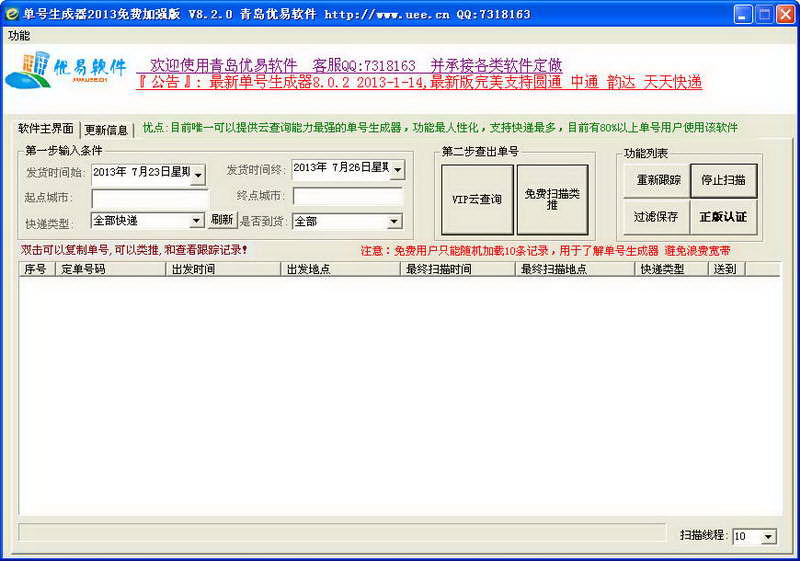800x561 pixels.
Task: Click the red 双击可以复制单号 hint text
Action: tap(134, 250)
